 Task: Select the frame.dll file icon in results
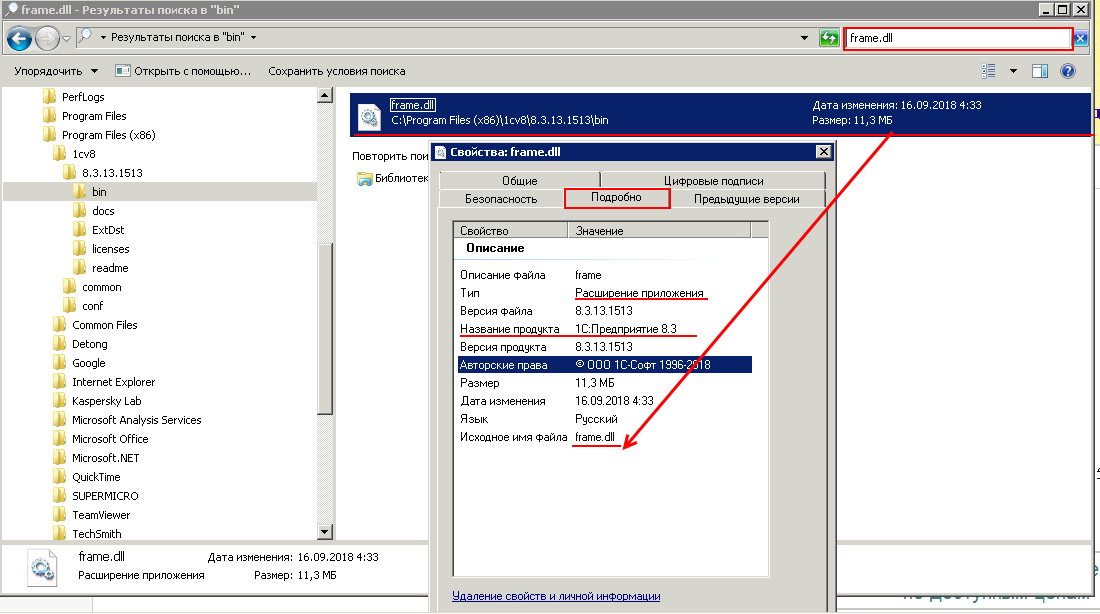pyautogui.click(x=369, y=115)
